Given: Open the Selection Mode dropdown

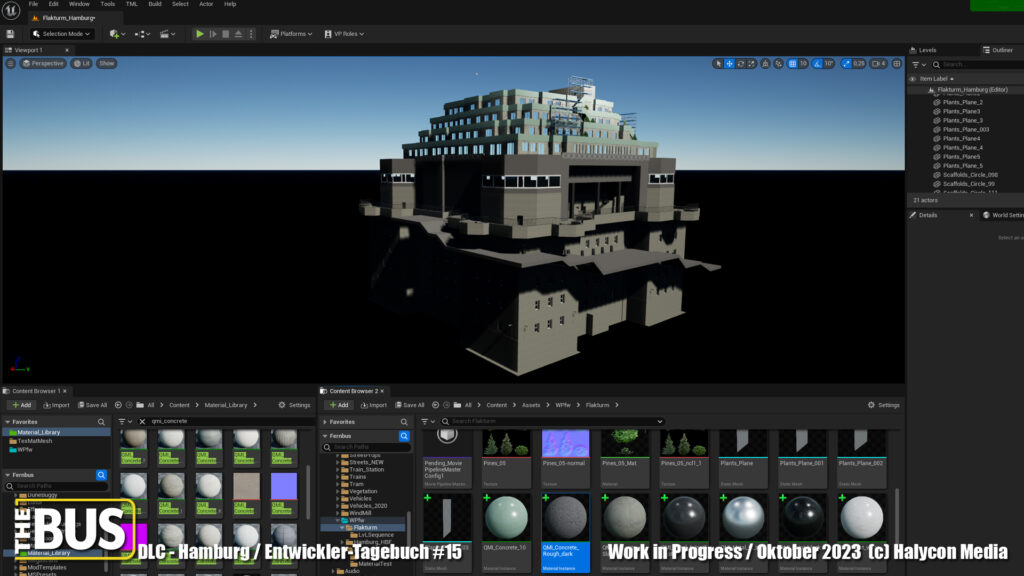Looking at the screenshot, I should pos(62,34).
